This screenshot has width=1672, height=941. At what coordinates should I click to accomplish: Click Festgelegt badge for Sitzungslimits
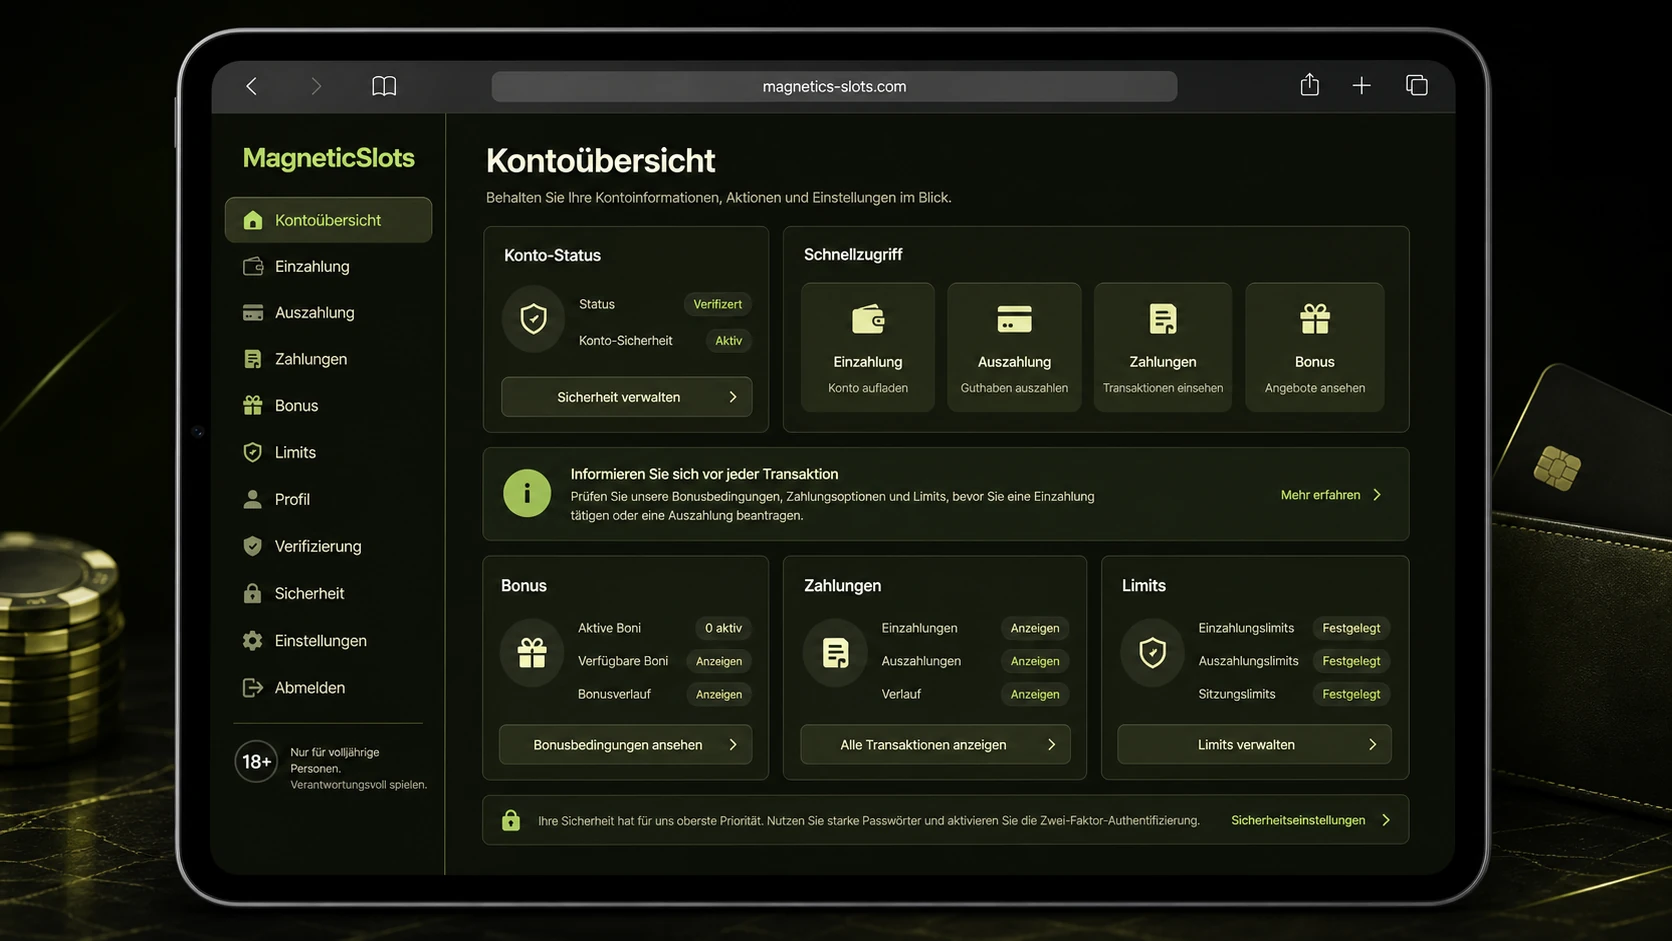point(1351,694)
